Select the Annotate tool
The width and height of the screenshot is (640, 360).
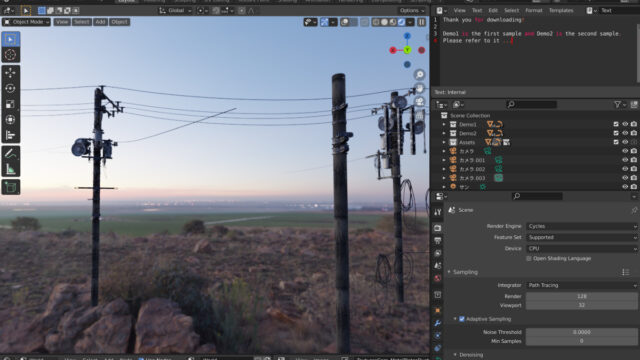click(x=11, y=154)
